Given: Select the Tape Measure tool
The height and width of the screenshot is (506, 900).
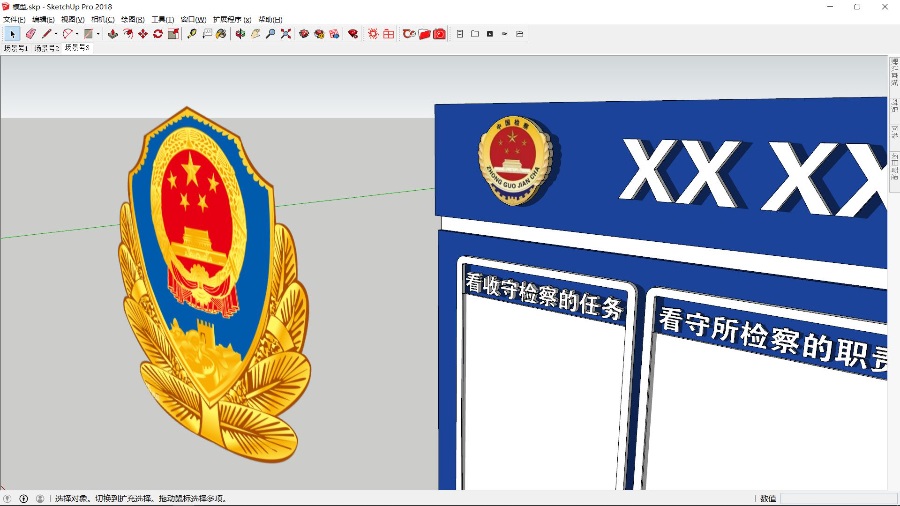Looking at the screenshot, I should 192,34.
